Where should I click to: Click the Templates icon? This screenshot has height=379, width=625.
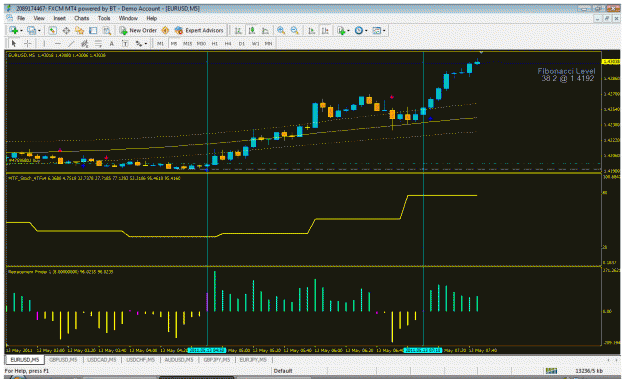(x=376, y=30)
